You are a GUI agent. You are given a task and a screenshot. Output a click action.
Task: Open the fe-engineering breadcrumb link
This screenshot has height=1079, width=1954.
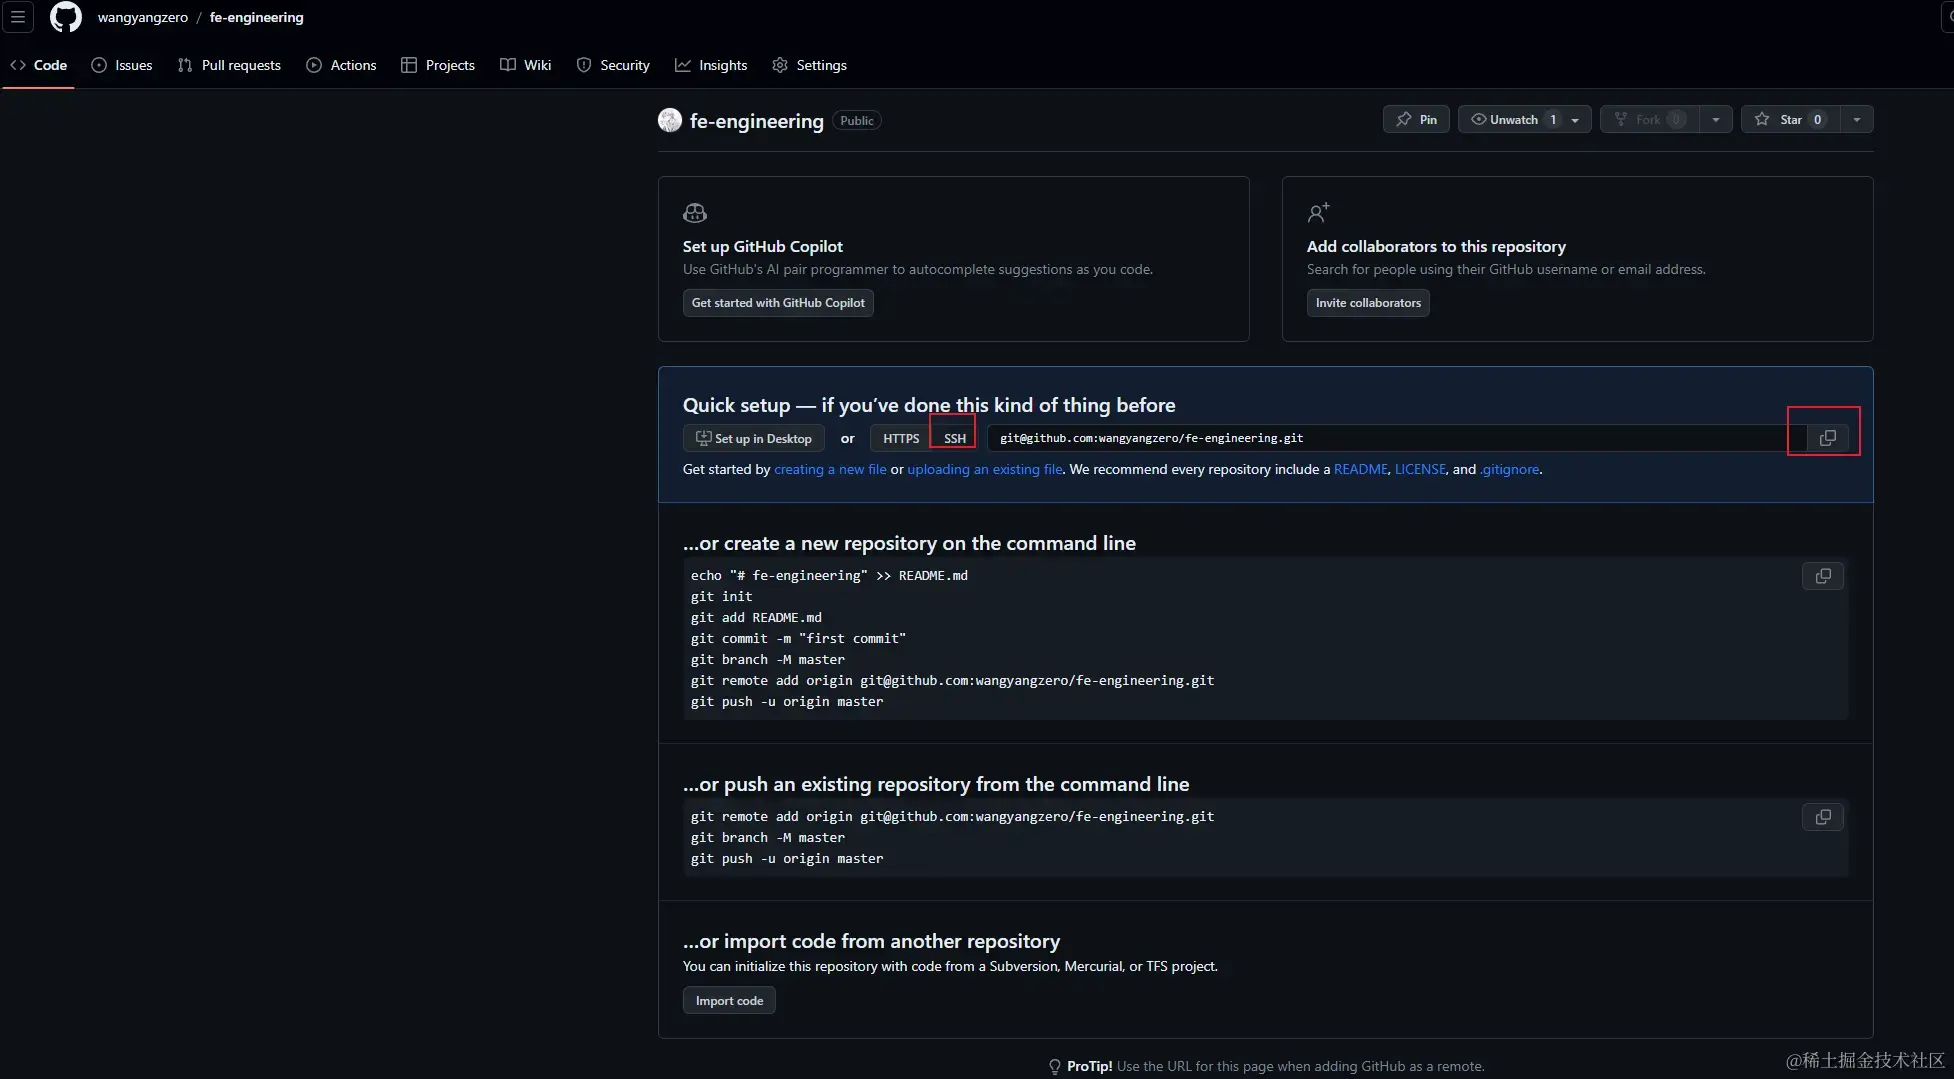(256, 17)
